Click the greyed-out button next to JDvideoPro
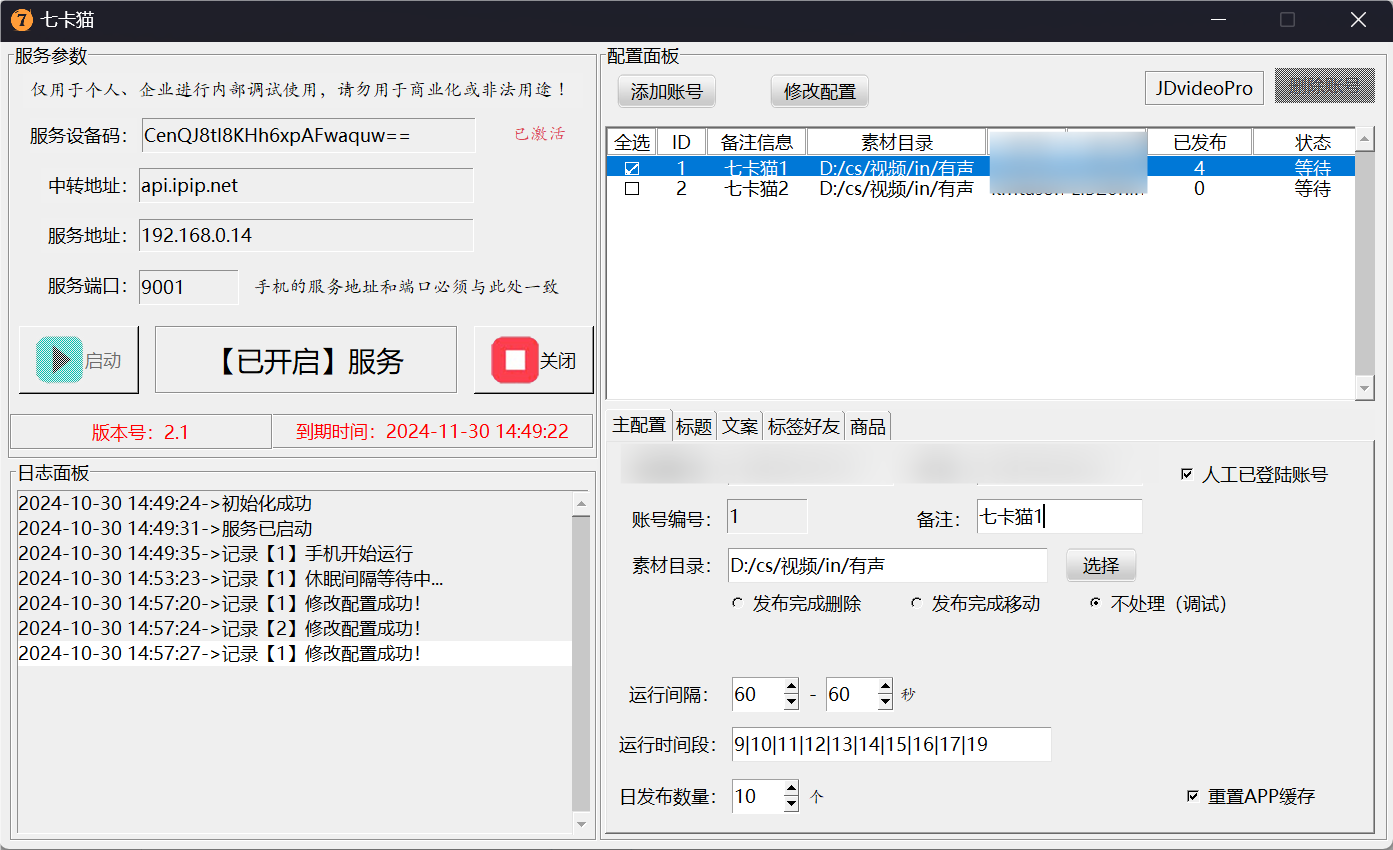Image resolution: width=1393 pixels, height=850 pixels. 1325,87
